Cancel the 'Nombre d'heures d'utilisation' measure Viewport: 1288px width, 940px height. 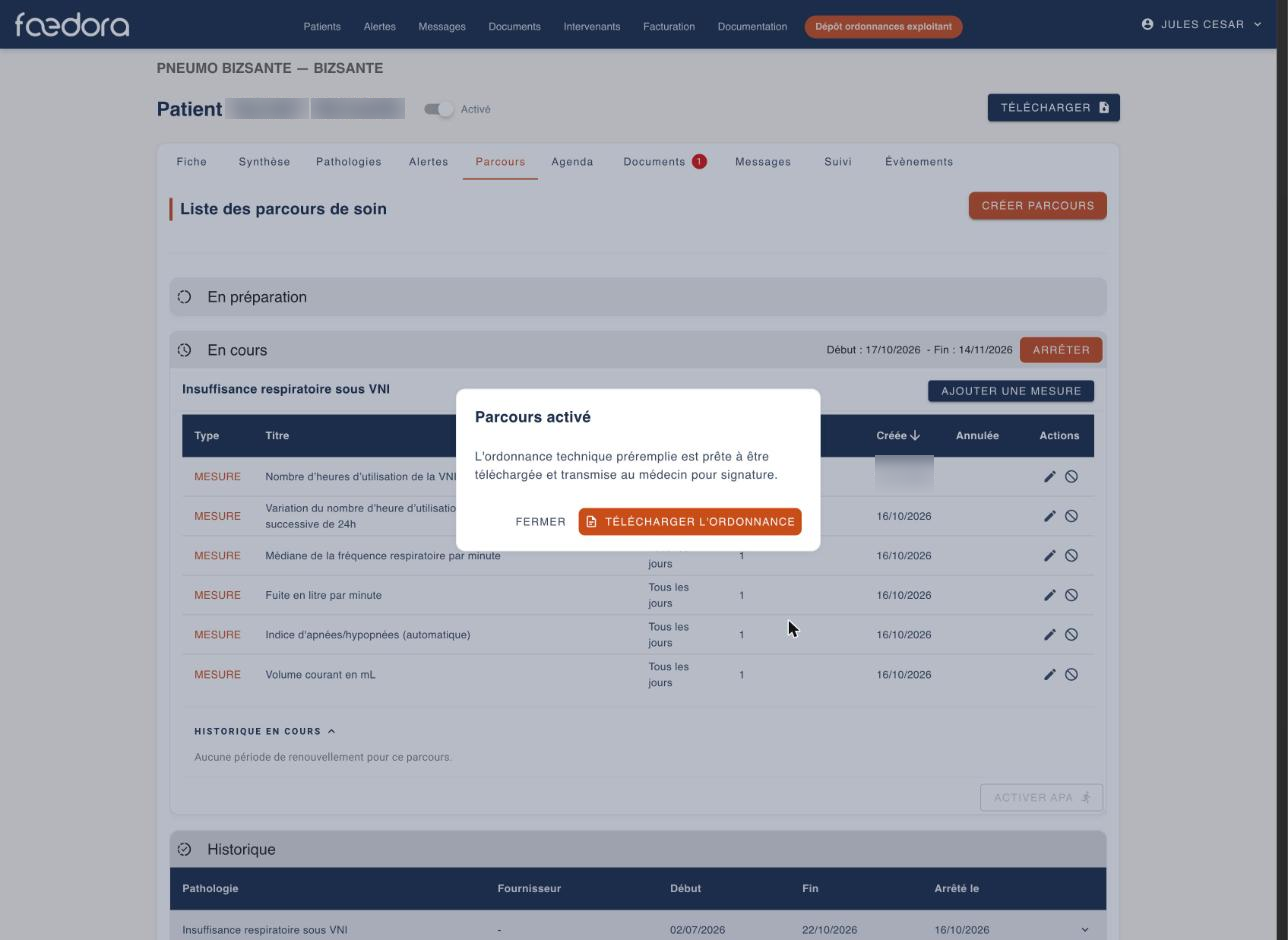click(1071, 477)
